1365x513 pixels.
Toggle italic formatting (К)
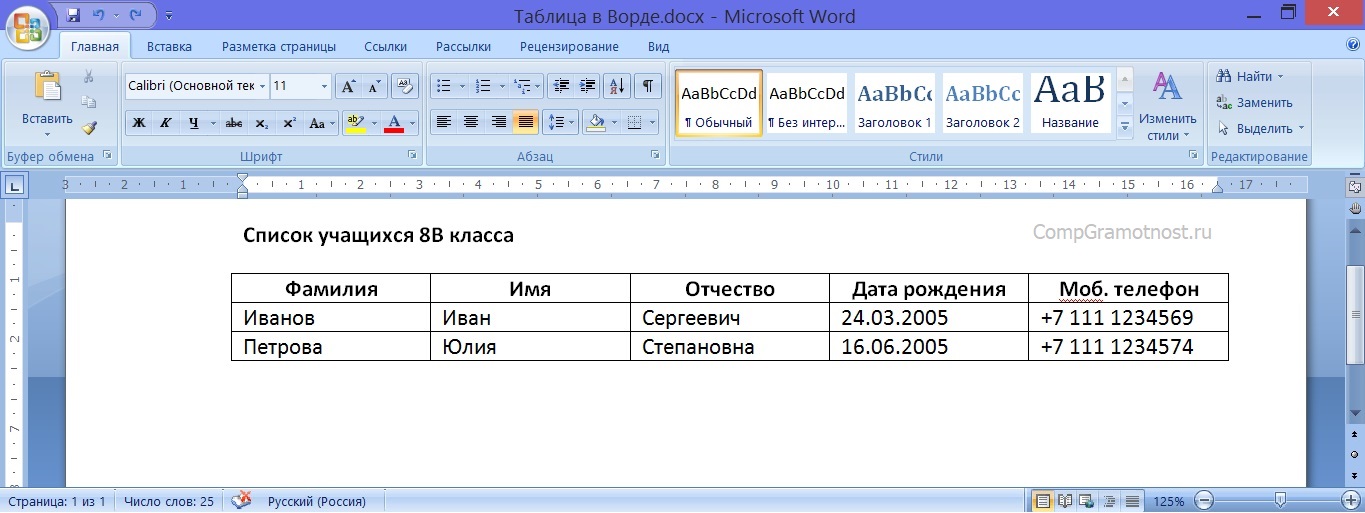tap(165, 123)
